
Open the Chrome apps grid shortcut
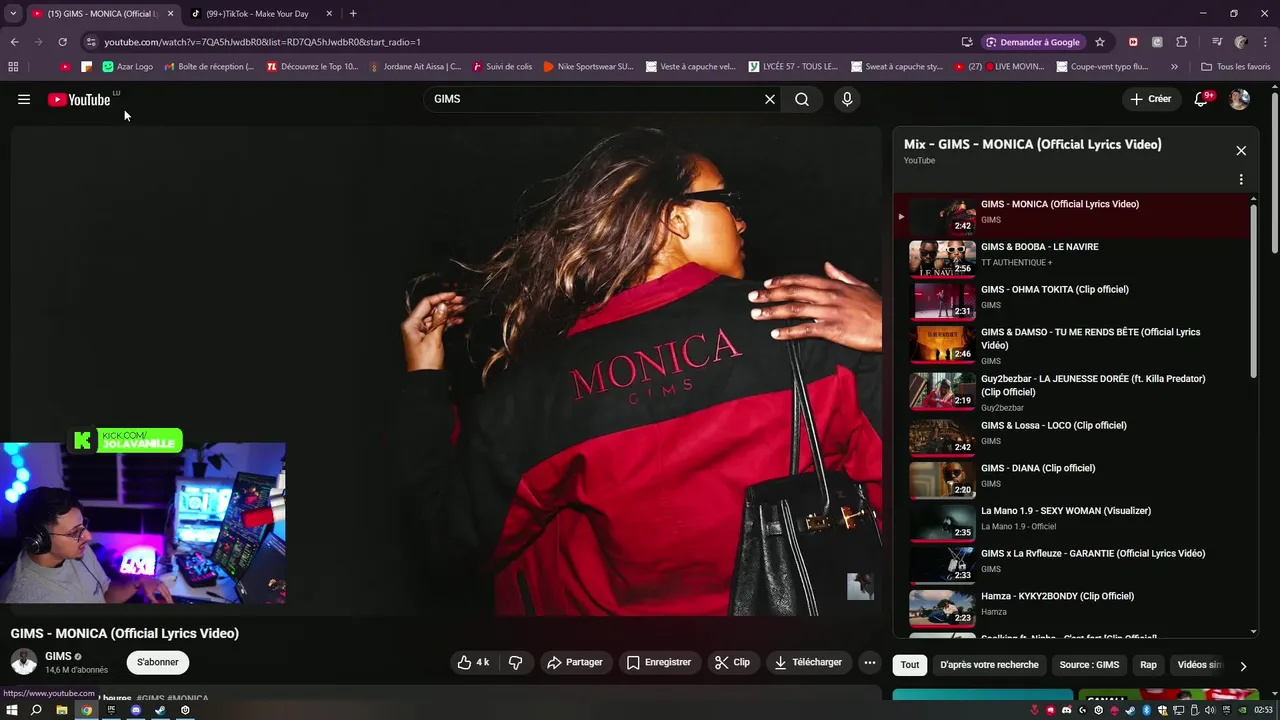(x=13, y=67)
